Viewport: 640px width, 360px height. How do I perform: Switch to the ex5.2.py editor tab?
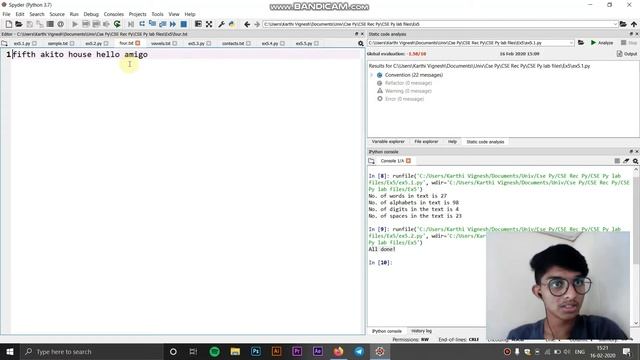[x=93, y=43]
